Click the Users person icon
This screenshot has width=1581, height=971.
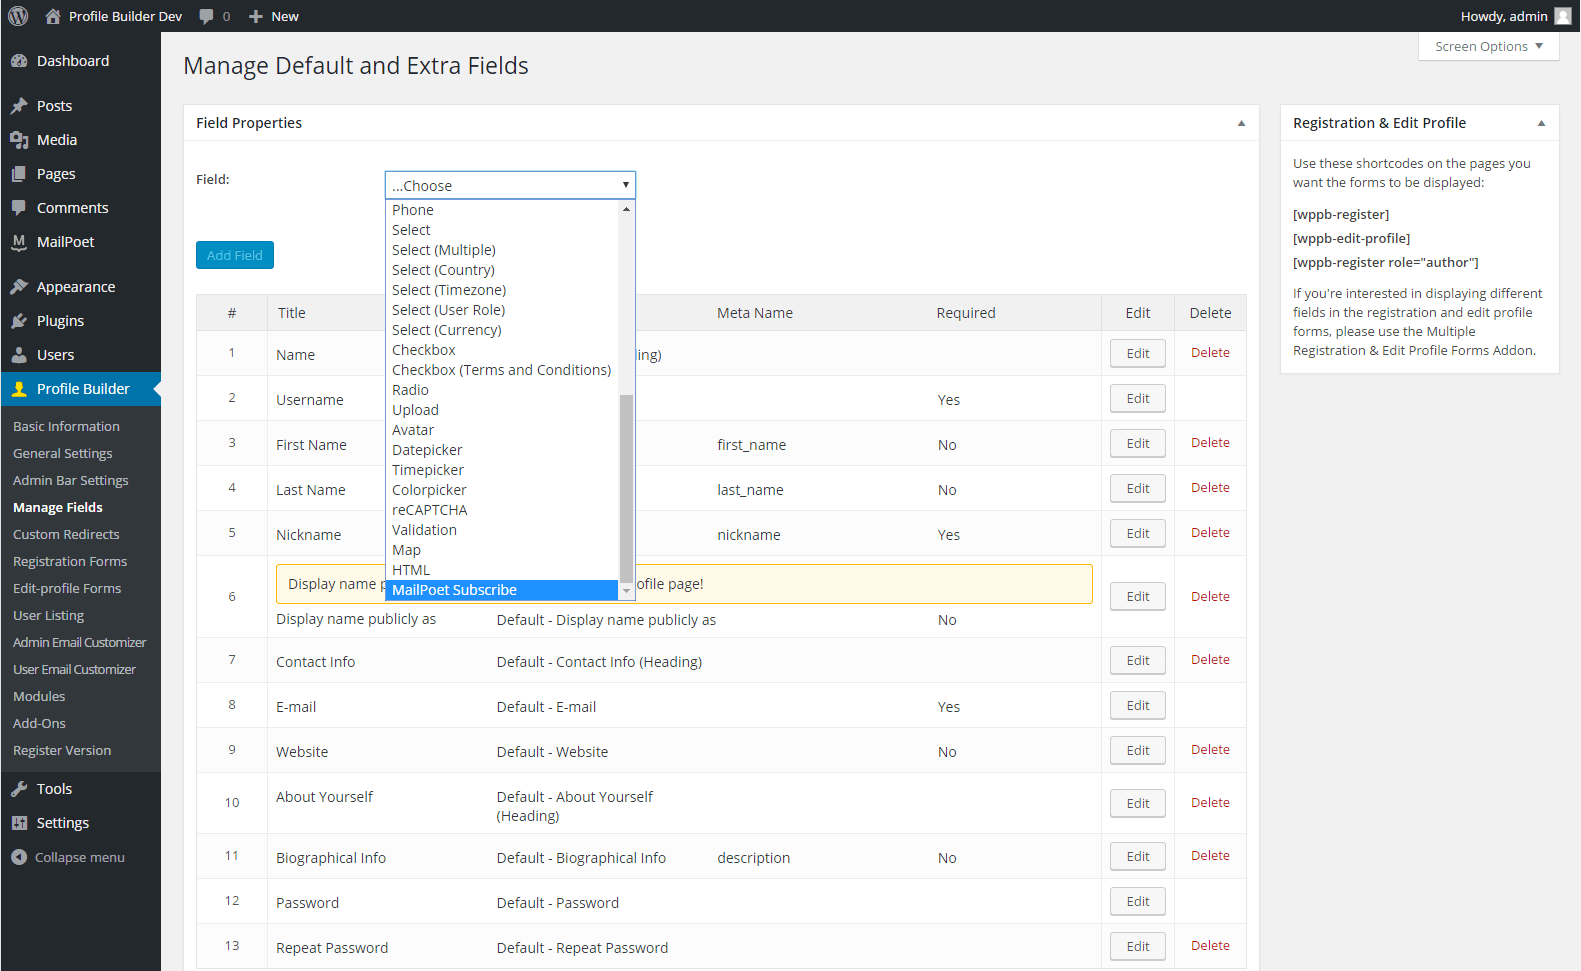pos(19,355)
